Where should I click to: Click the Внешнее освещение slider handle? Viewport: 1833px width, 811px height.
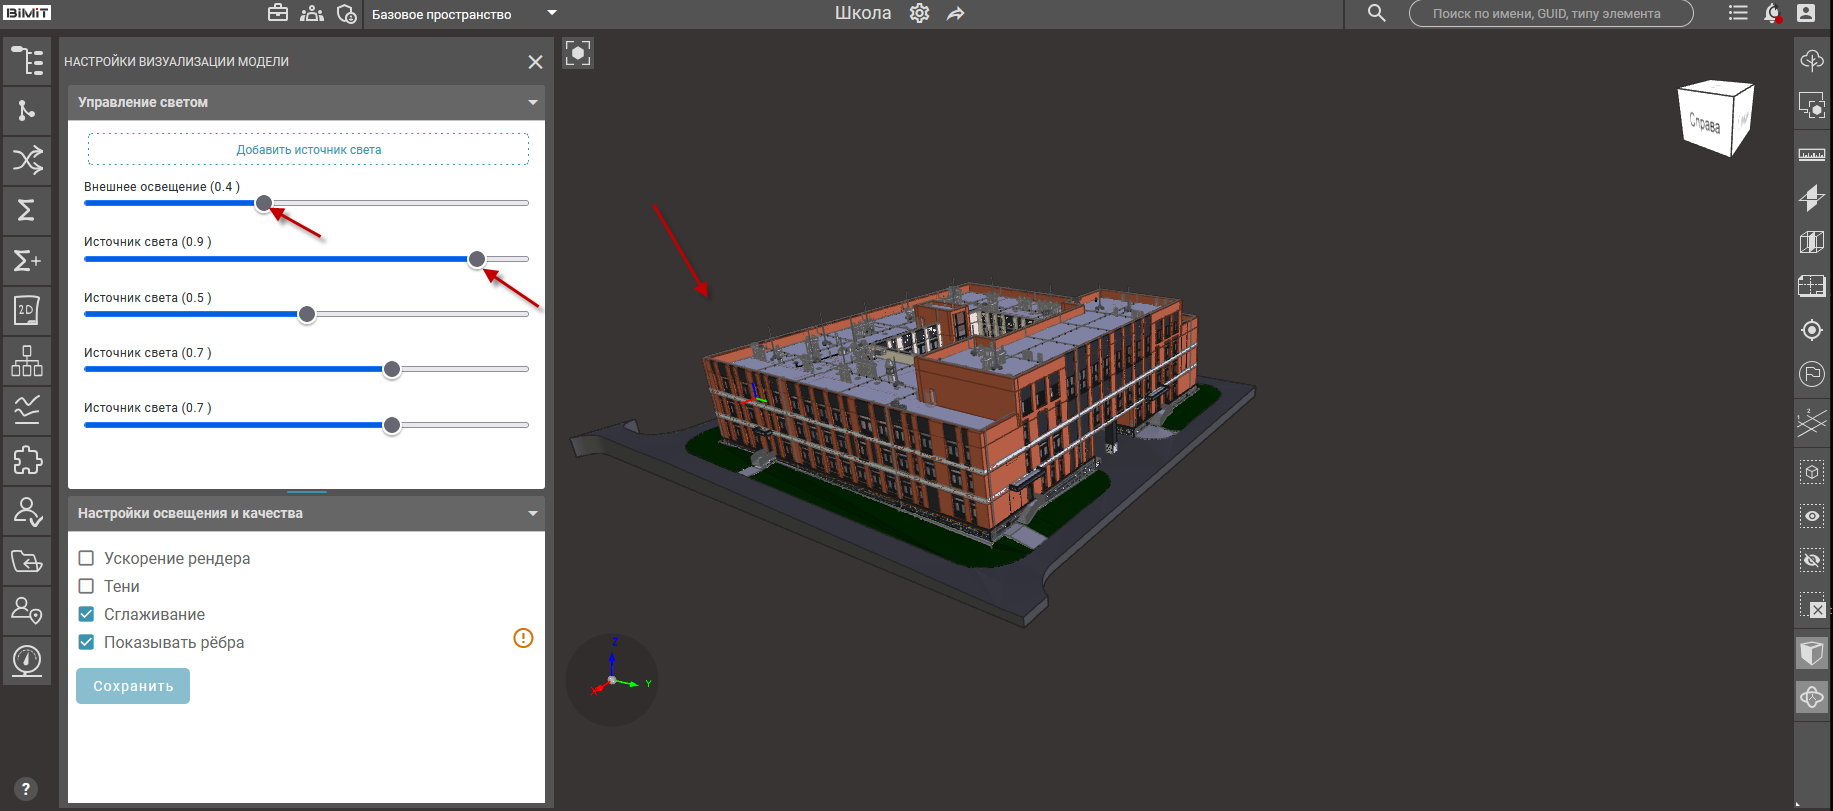tap(264, 203)
